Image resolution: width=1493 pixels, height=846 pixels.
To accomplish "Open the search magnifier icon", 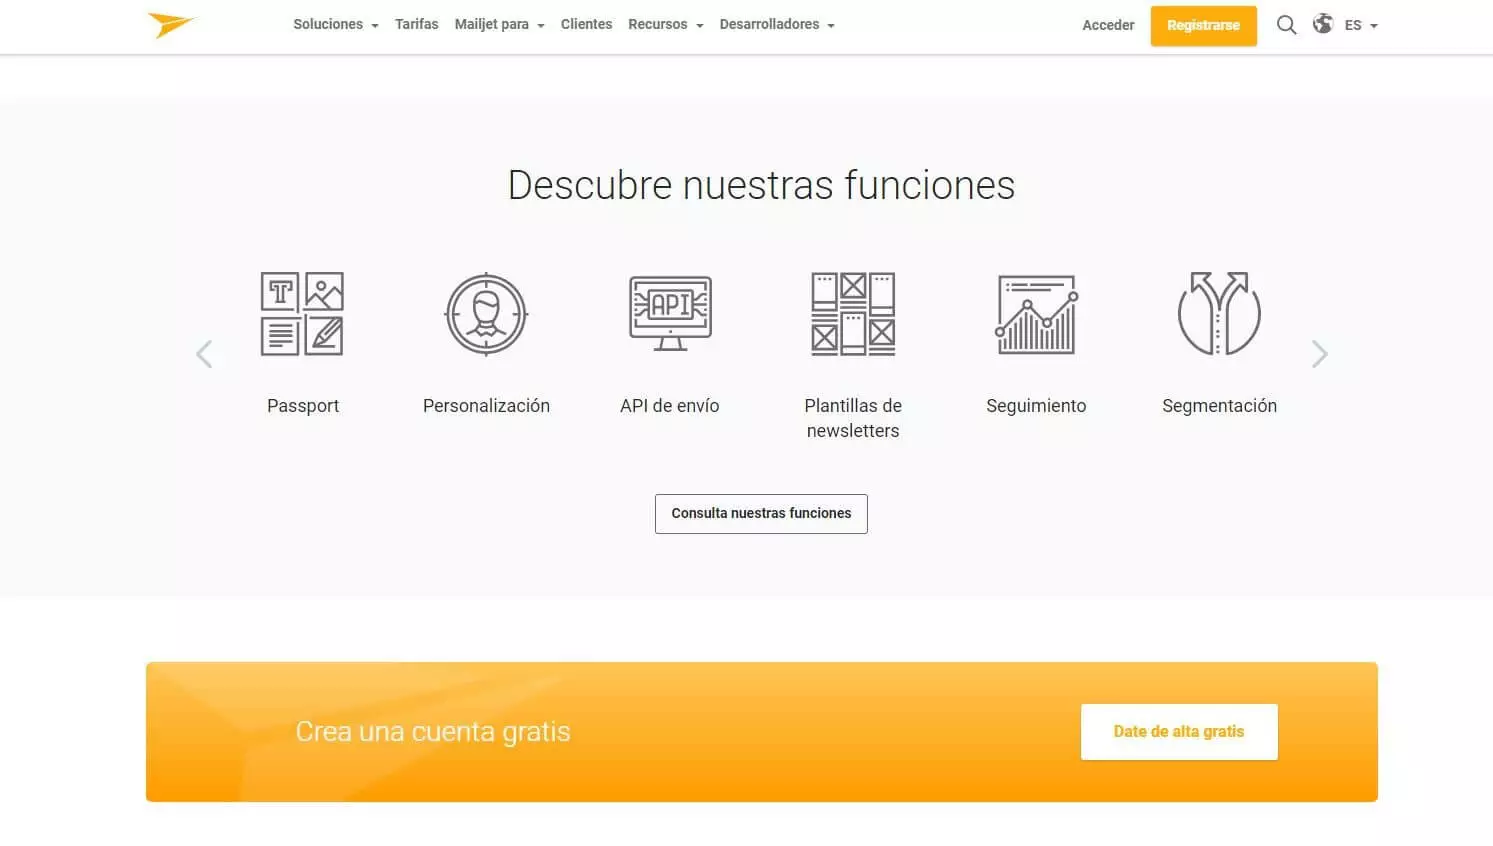I will pyautogui.click(x=1286, y=25).
